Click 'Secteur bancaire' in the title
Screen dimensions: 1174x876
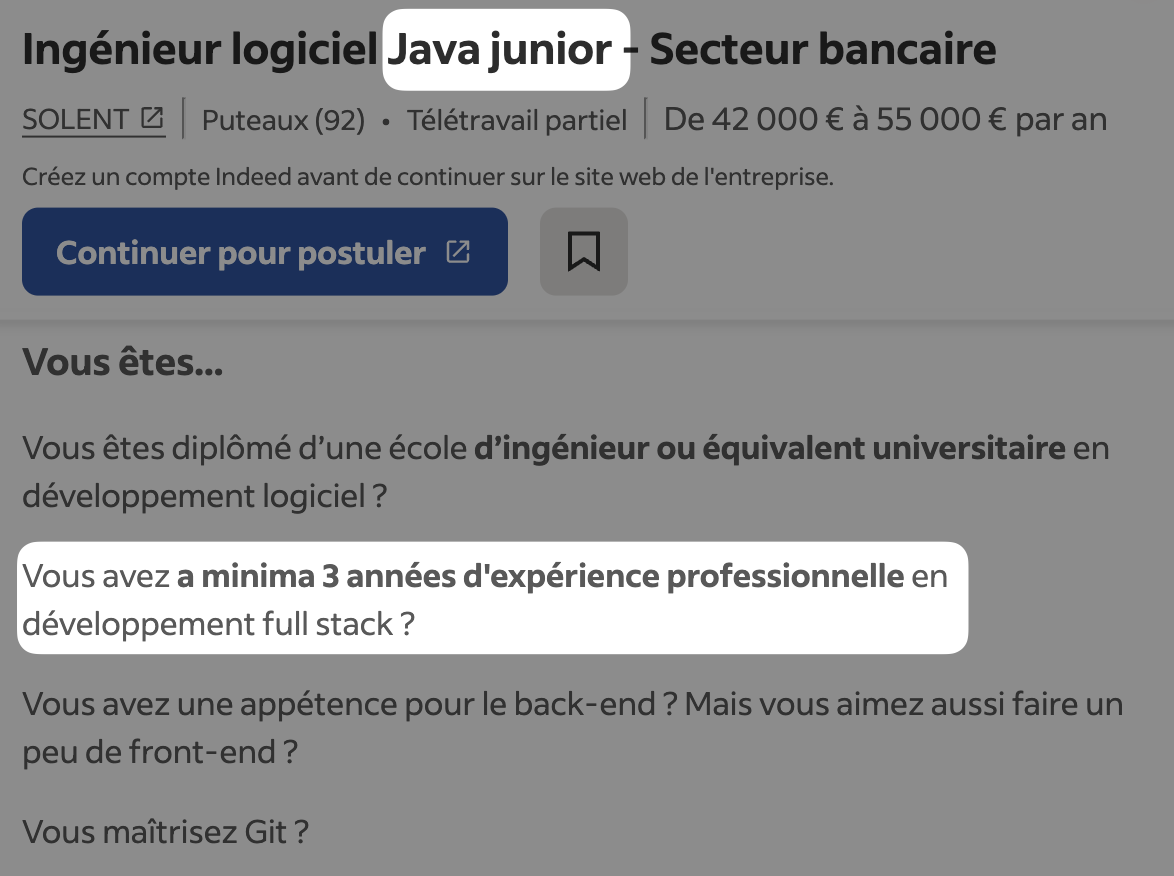pos(822,50)
